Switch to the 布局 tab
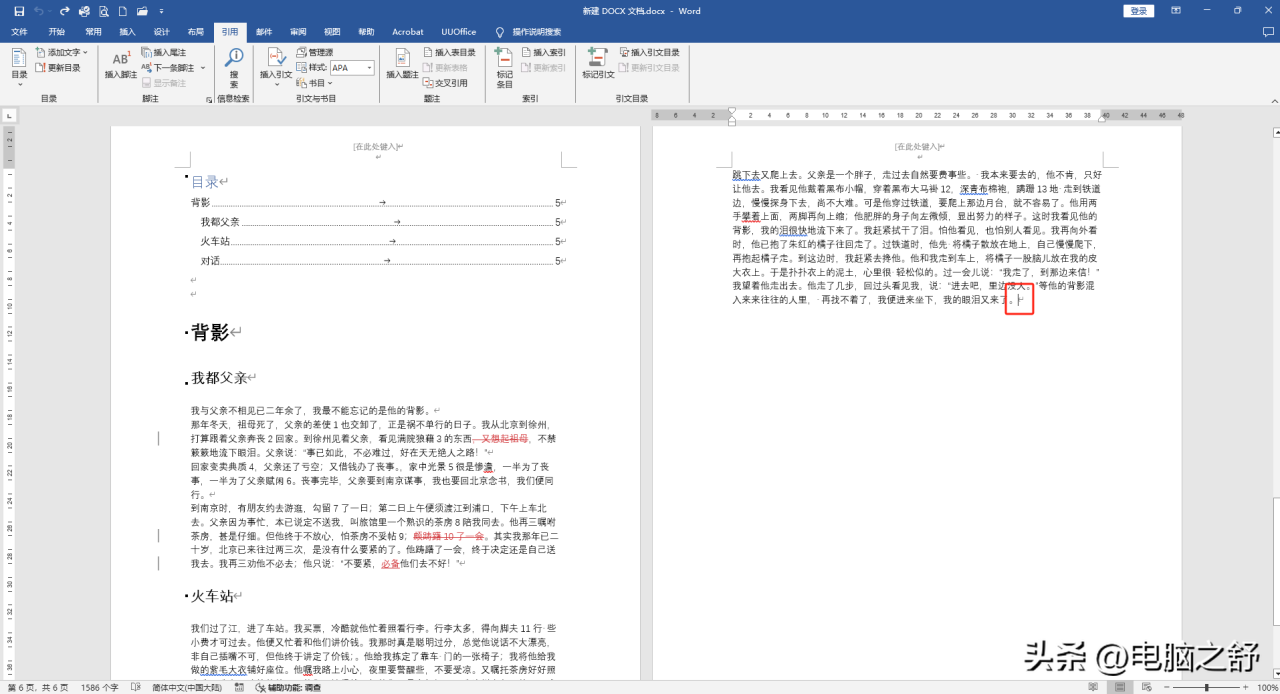This screenshot has width=1280, height=694. pos(196,32)
